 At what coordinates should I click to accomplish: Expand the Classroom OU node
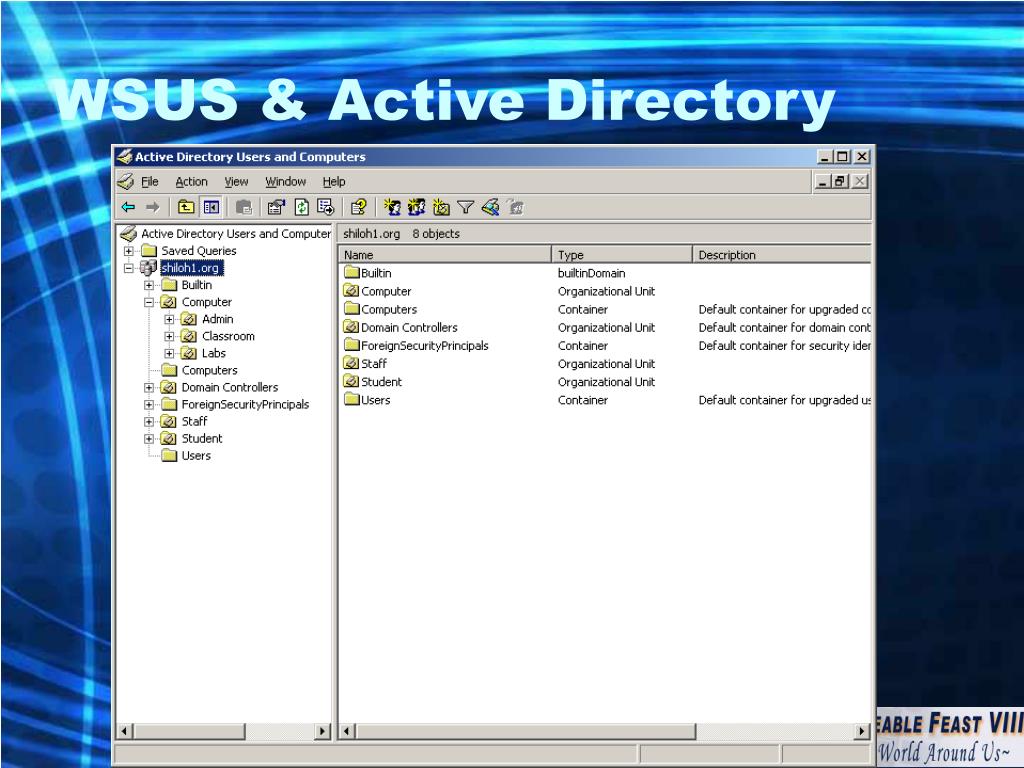pyautogui.click(x=169, y=336)
